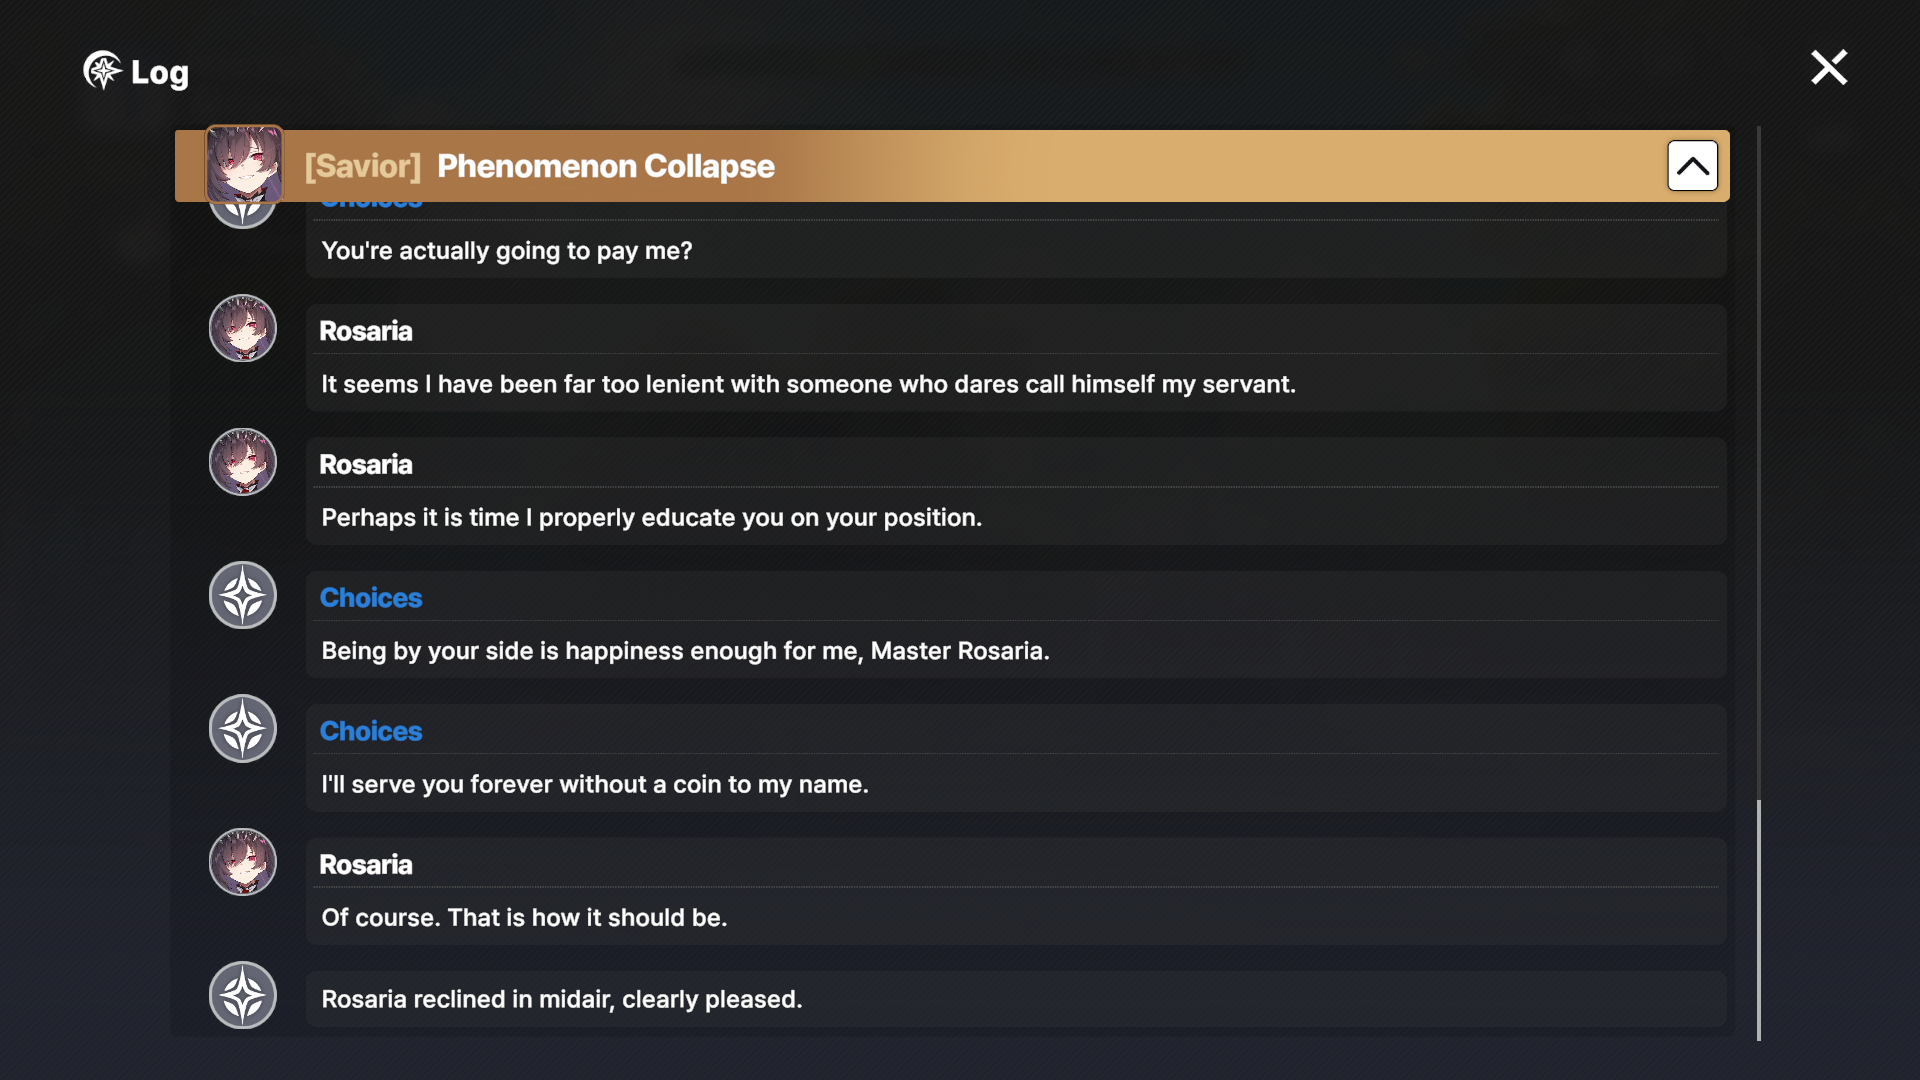Click star icon beside "I'll serve you forever" choice
The height and width of the screenshot is (1080, 1920).
[x=243, y=729]
